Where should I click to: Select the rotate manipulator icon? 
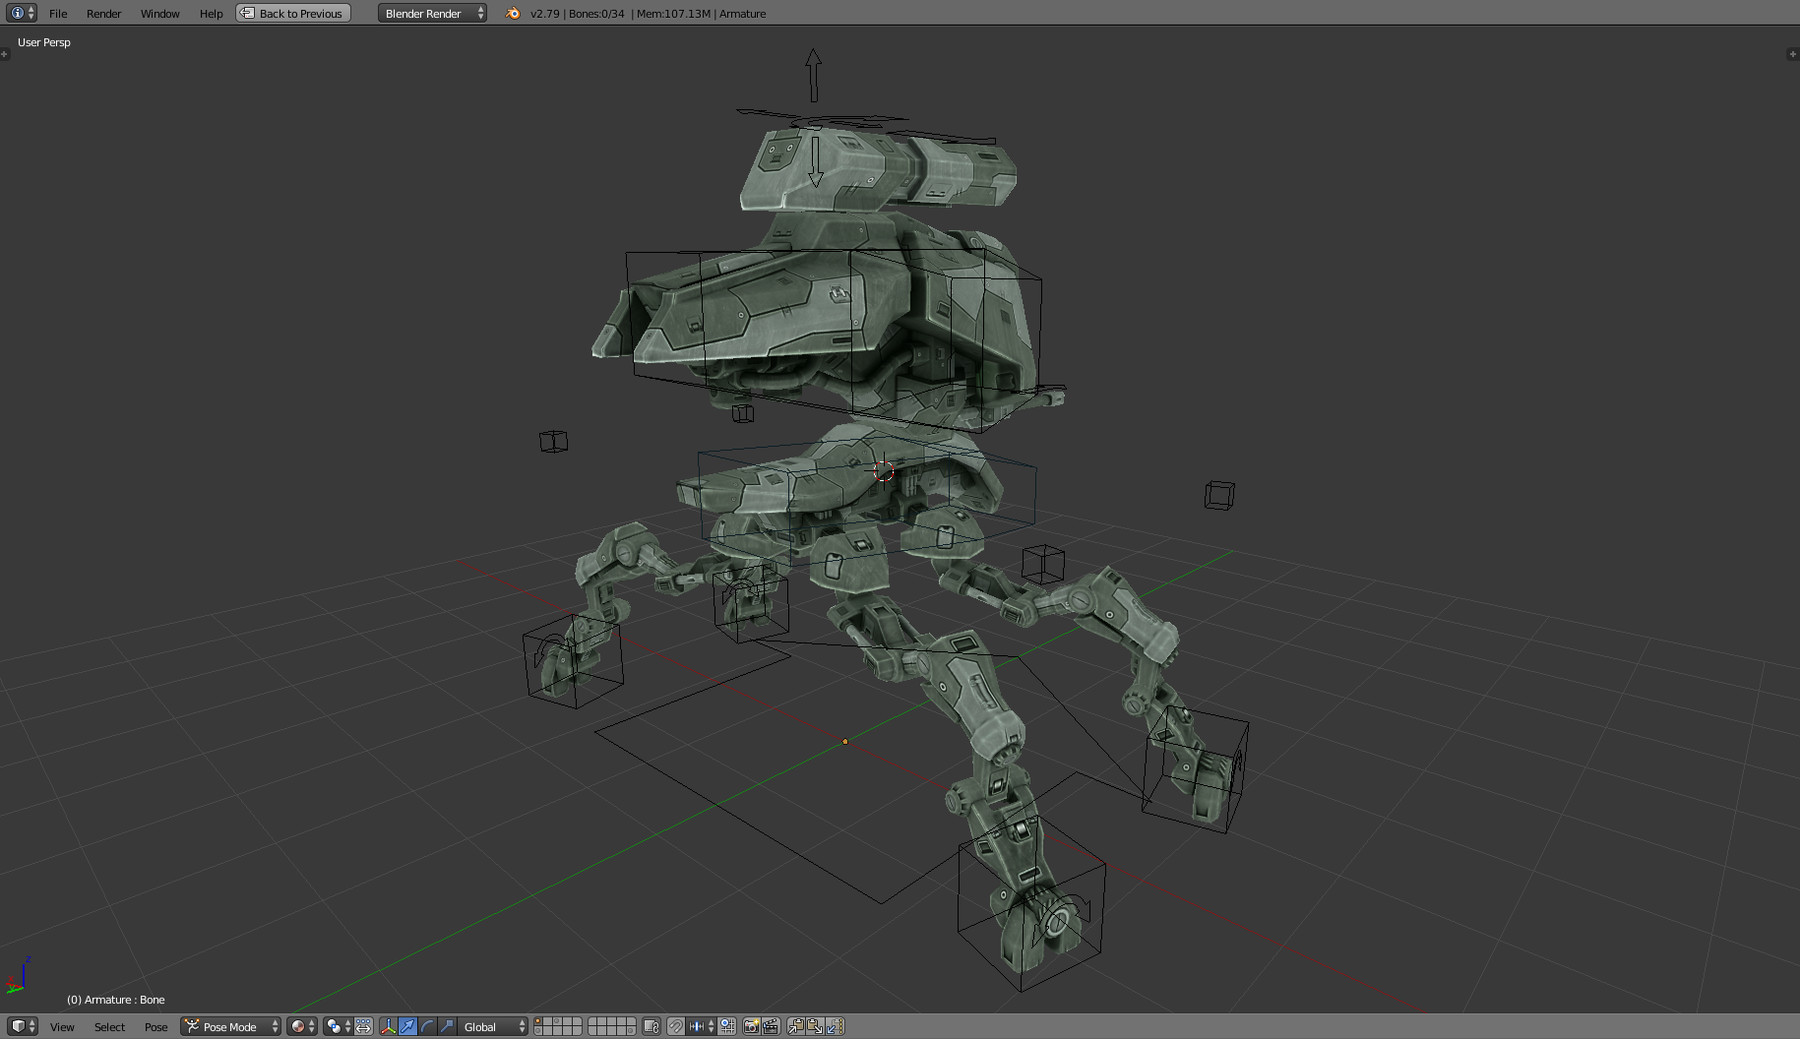pyautogui.click(x=426, y=1027)
